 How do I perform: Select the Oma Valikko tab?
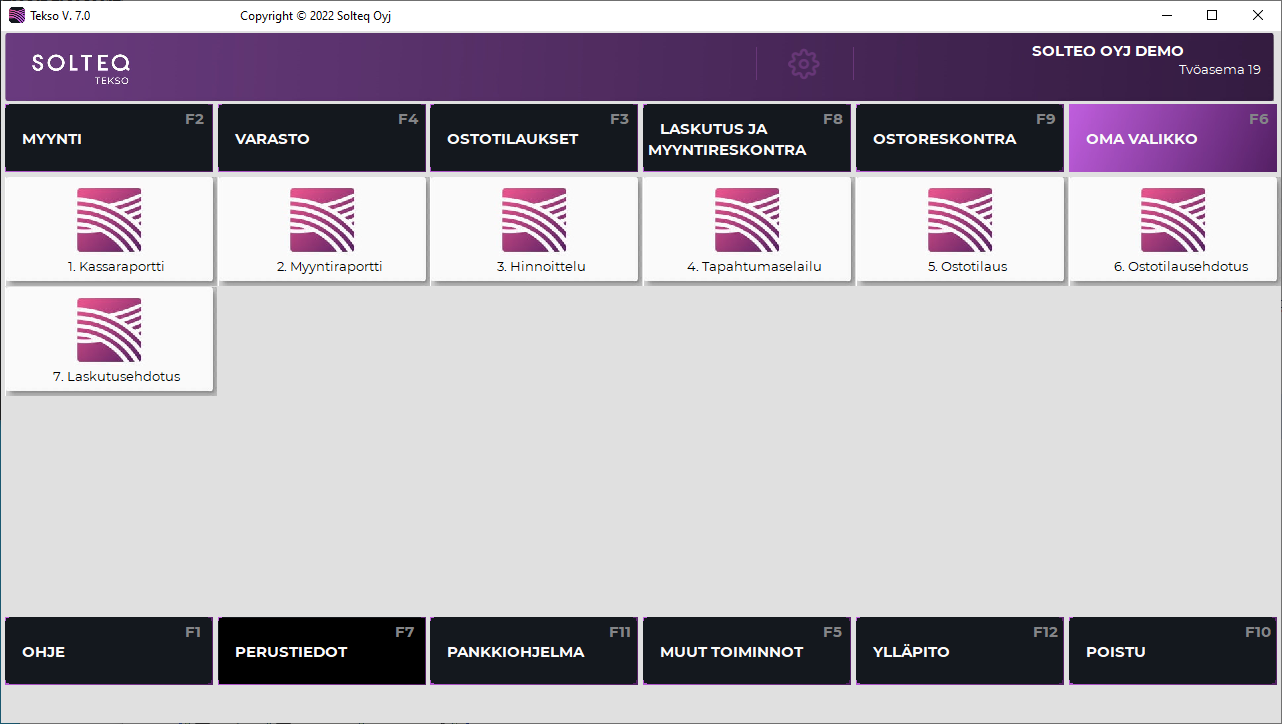coord(1173,139)
